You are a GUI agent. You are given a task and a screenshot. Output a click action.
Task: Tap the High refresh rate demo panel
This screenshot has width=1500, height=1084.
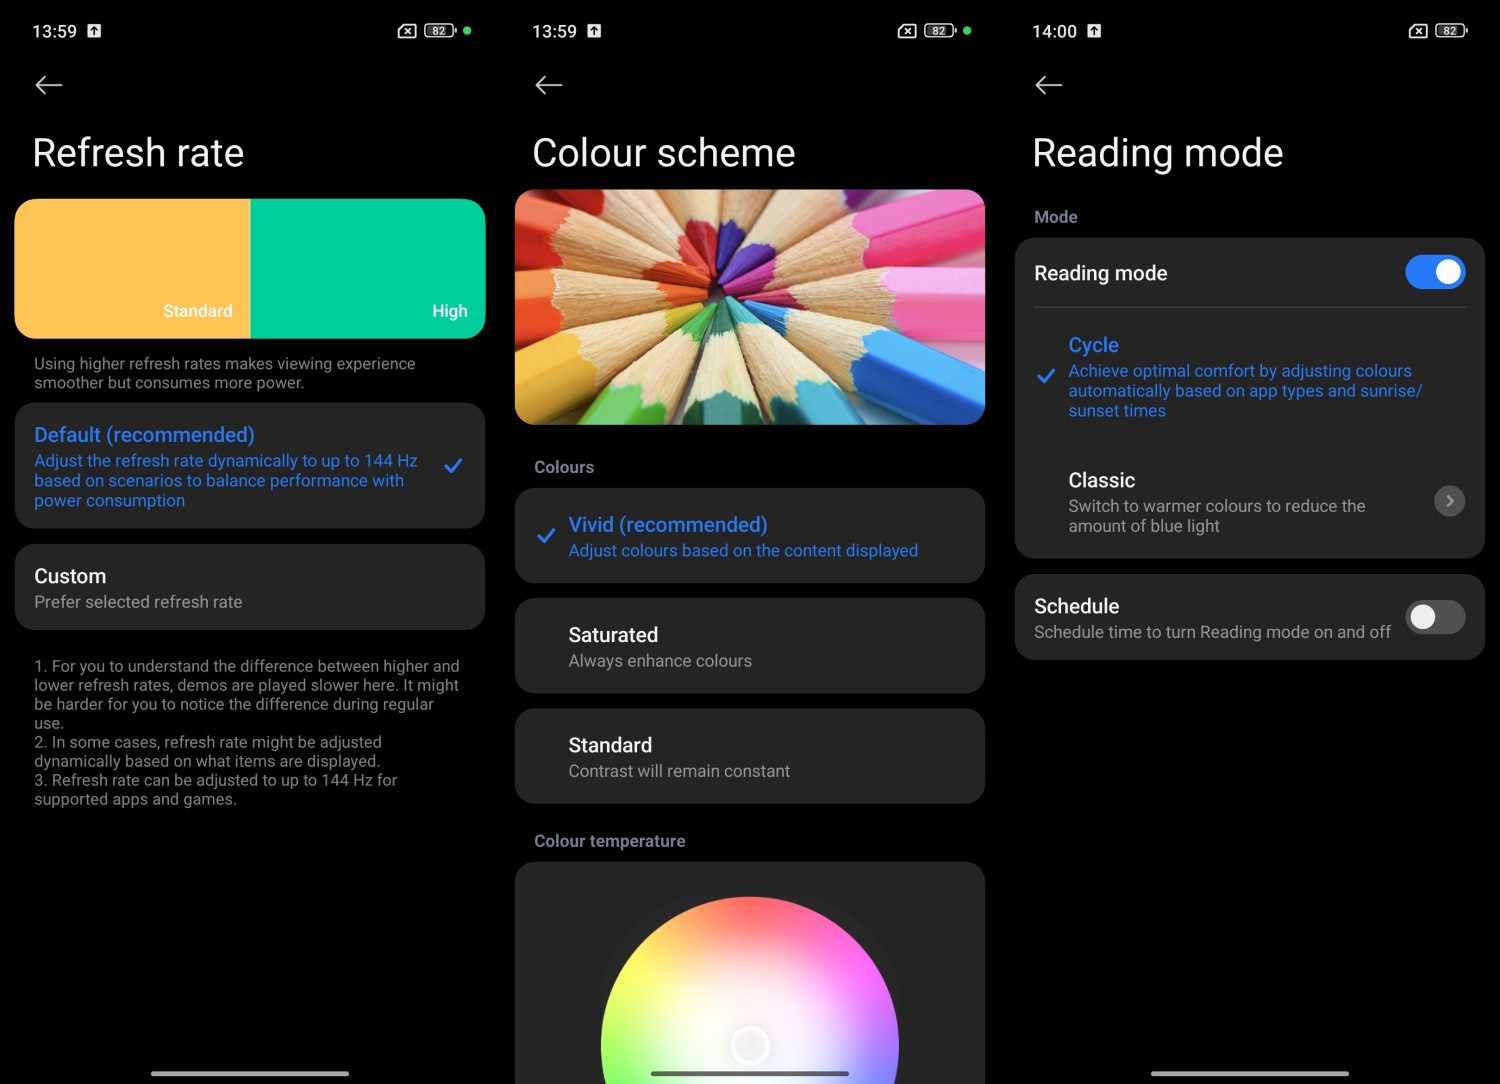367,268
